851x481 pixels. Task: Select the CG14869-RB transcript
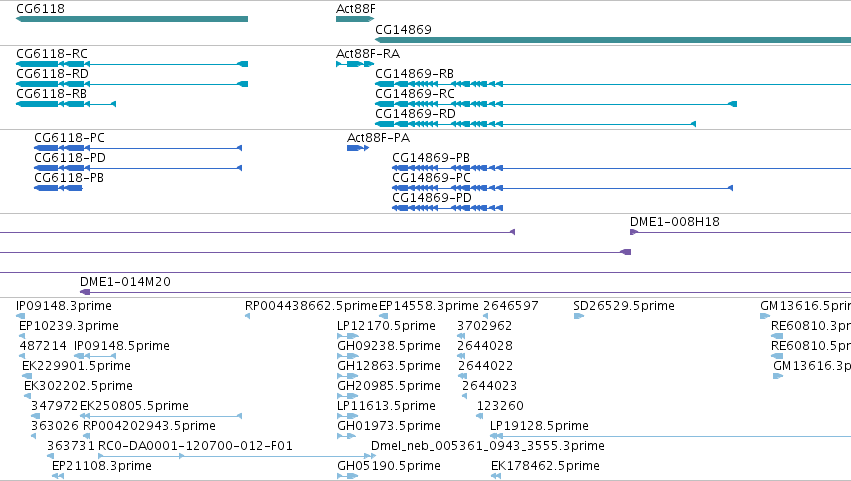[x=613, y=84]
